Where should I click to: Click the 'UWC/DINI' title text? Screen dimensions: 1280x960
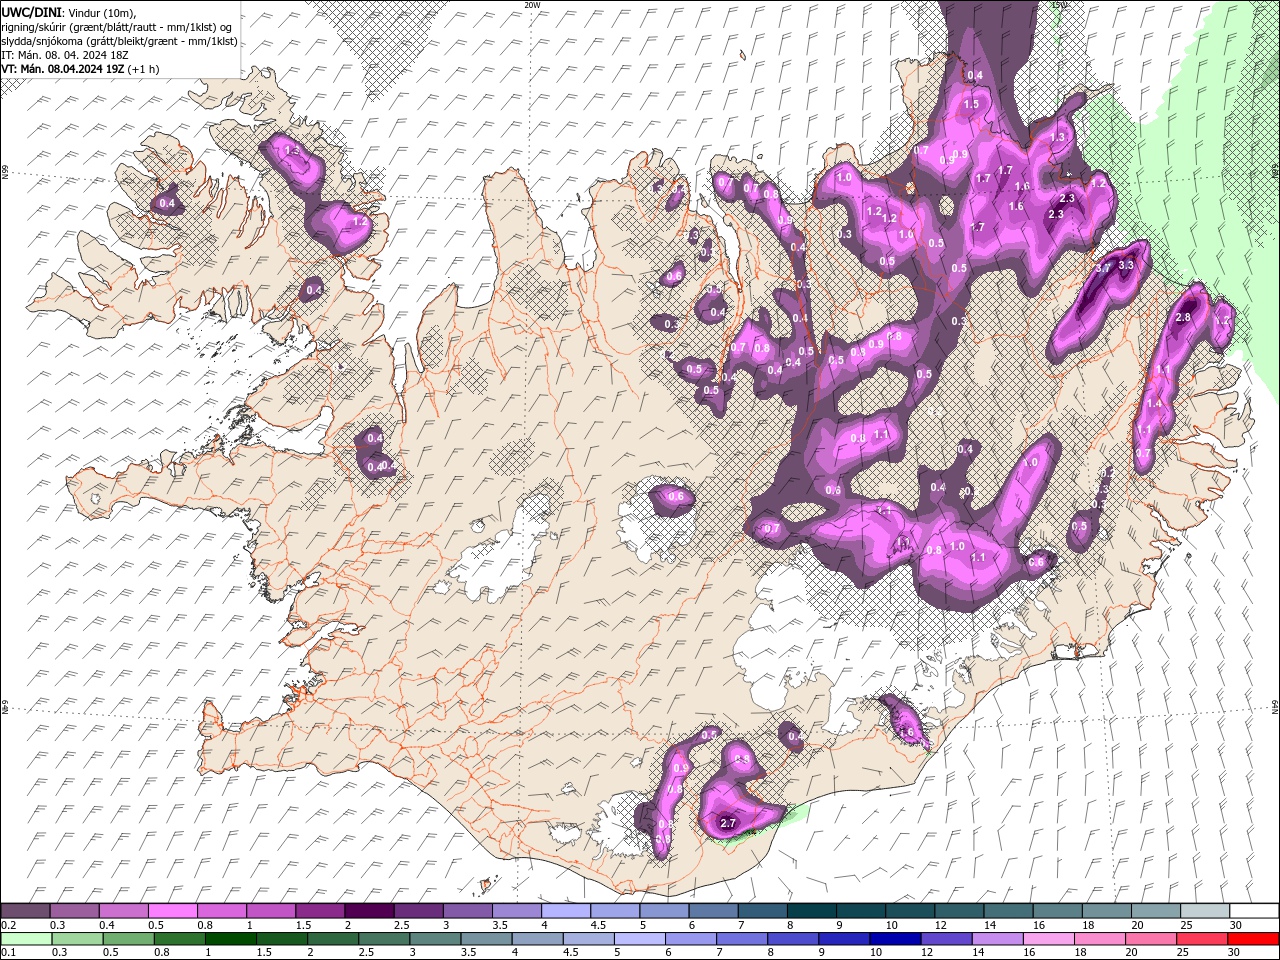[x=32, y=11]
